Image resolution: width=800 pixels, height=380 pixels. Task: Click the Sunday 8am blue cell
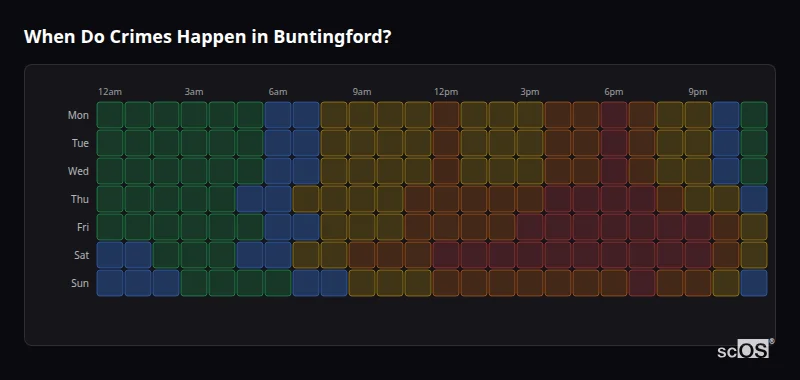coord(334,283)
